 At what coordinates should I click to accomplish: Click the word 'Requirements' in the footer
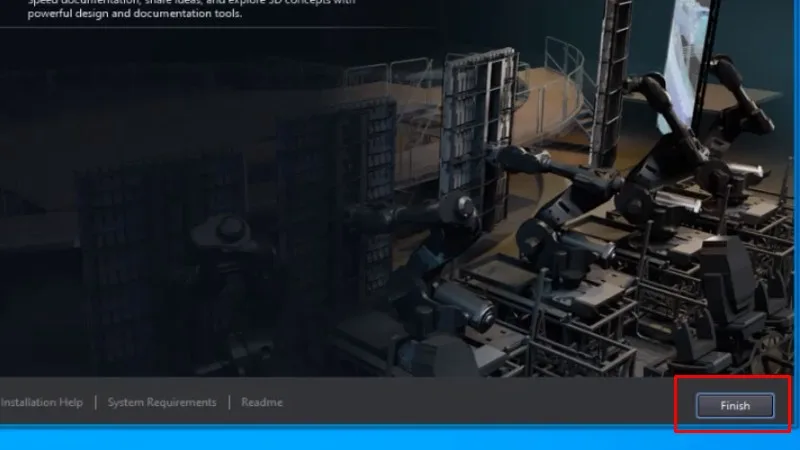tap(182, 402)
